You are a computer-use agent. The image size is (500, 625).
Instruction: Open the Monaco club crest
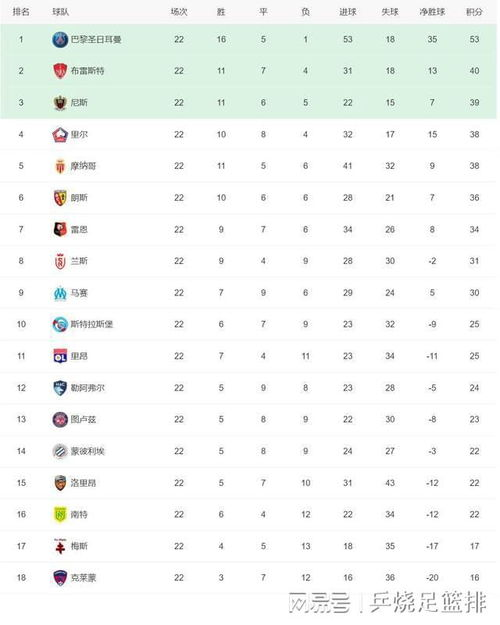[x=60, y=166]
